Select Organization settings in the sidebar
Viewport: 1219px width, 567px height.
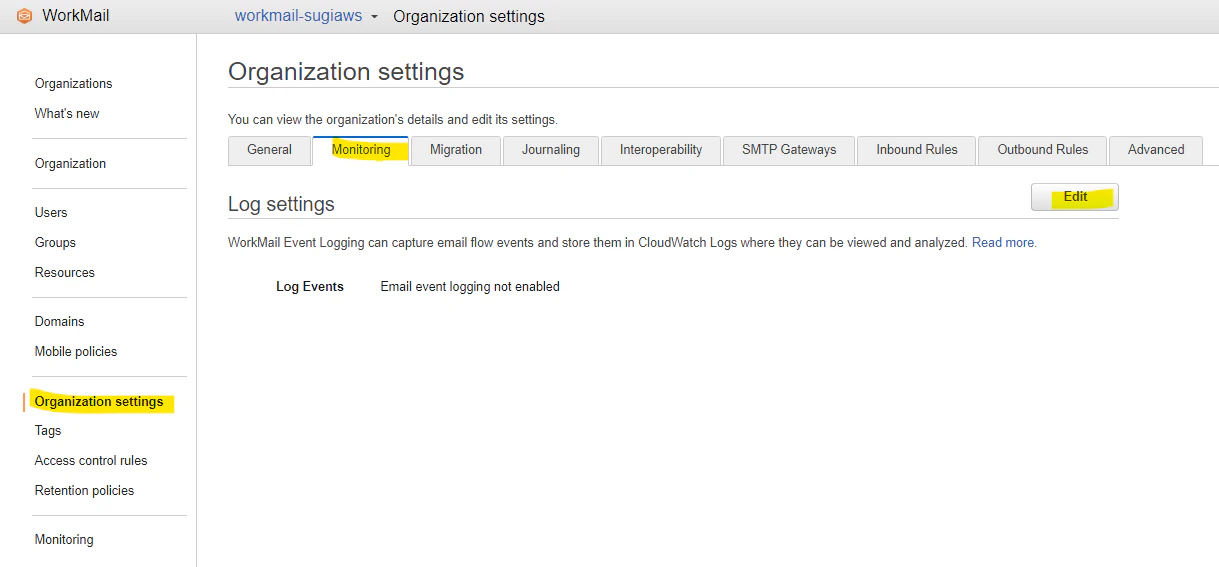point(99,402)
